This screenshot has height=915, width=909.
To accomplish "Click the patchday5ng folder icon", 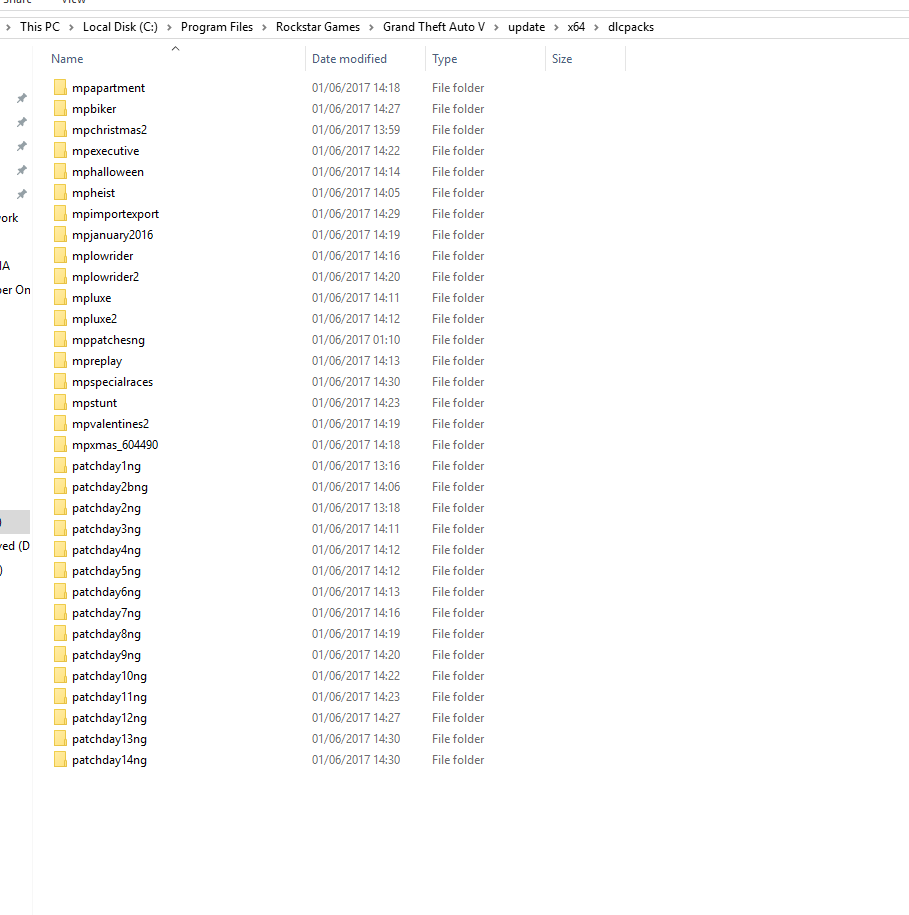I will [60, 571].
